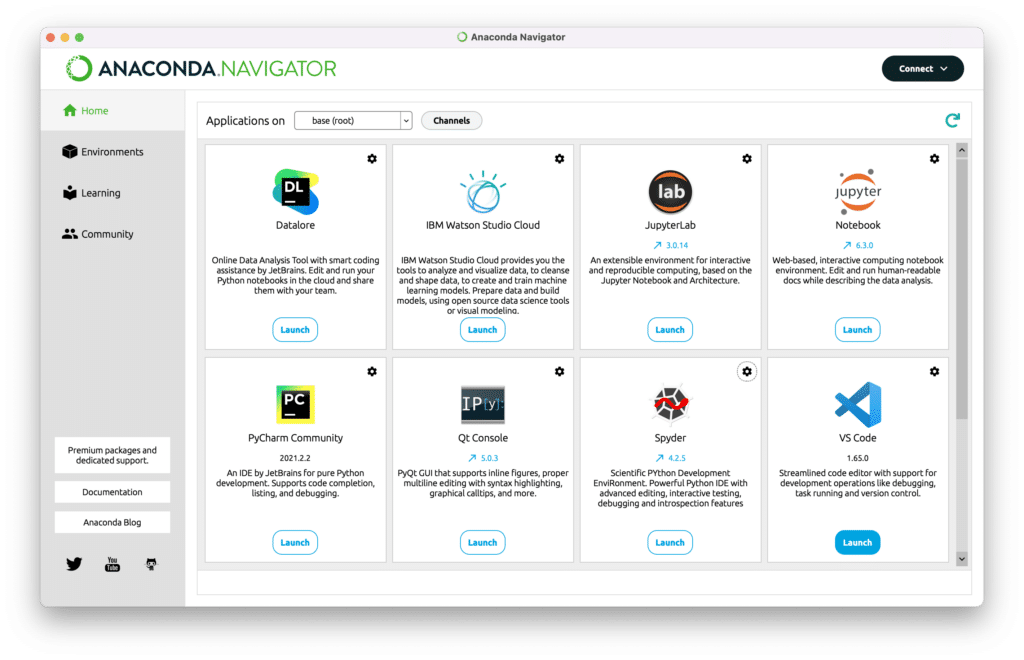1024x660 pixels.
Task: Launch IBM Watson Studio Cloud
Action: [483, 330]
